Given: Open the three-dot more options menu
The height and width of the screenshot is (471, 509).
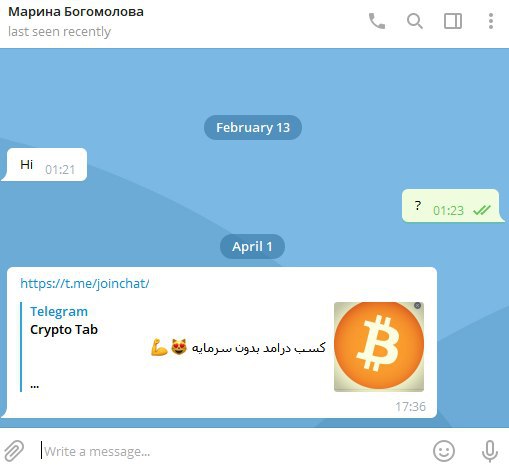Looking at the screenshot, I should (x=491, y=21).
